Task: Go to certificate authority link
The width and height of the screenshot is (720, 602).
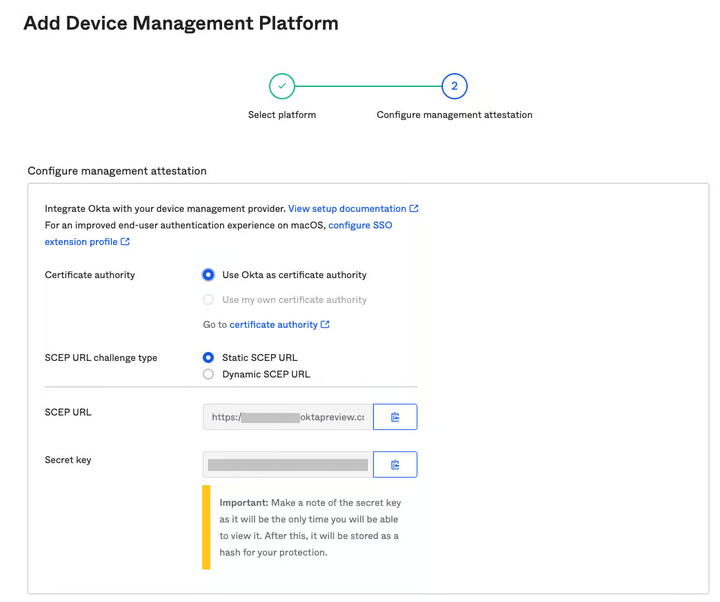Action: pos(279,325)
